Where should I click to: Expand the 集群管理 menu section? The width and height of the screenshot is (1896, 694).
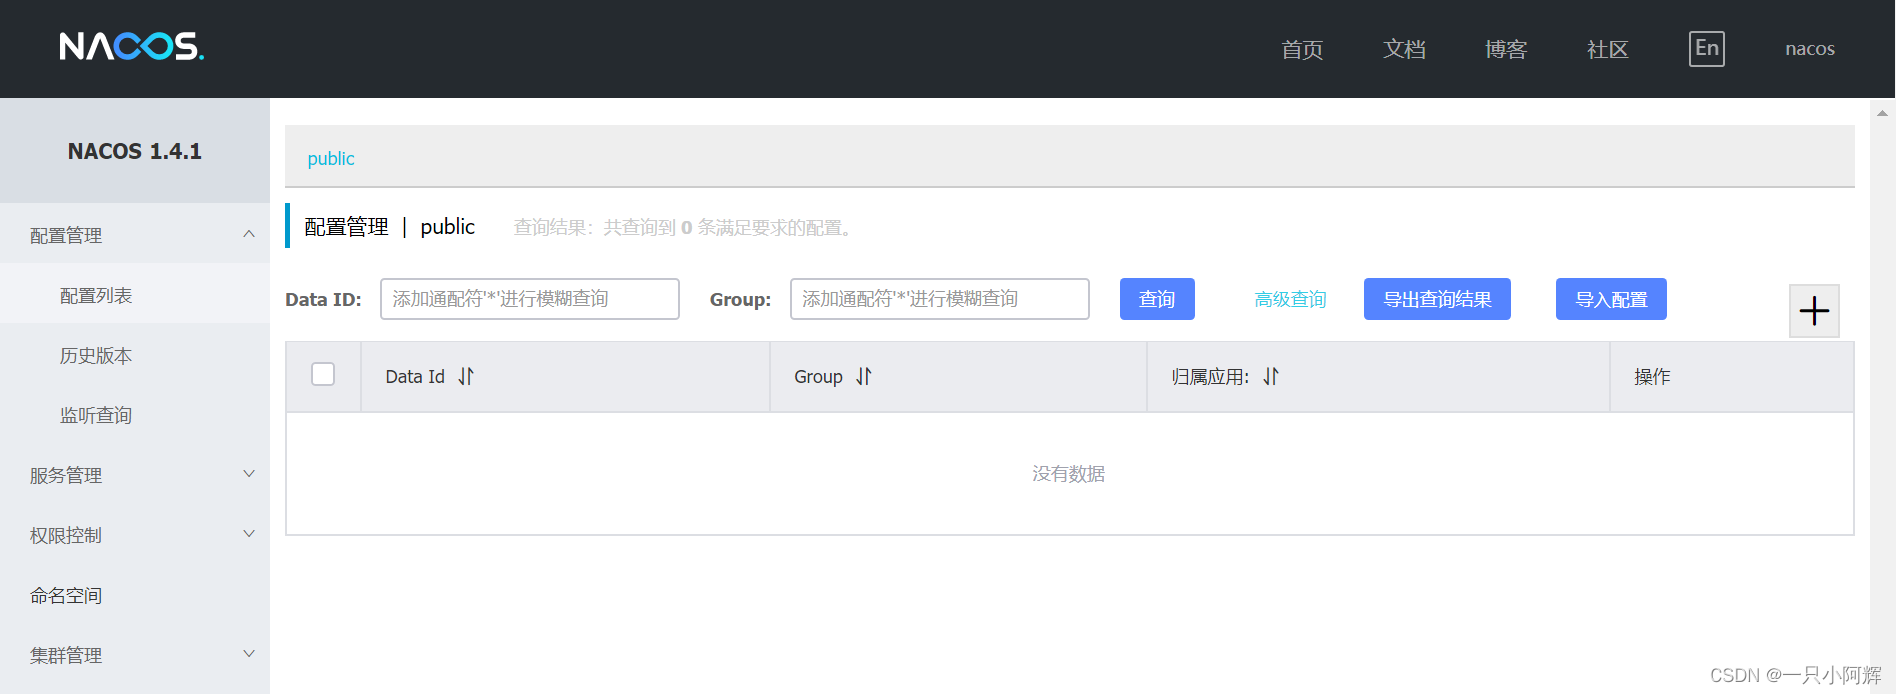click(x=135, y=655)
